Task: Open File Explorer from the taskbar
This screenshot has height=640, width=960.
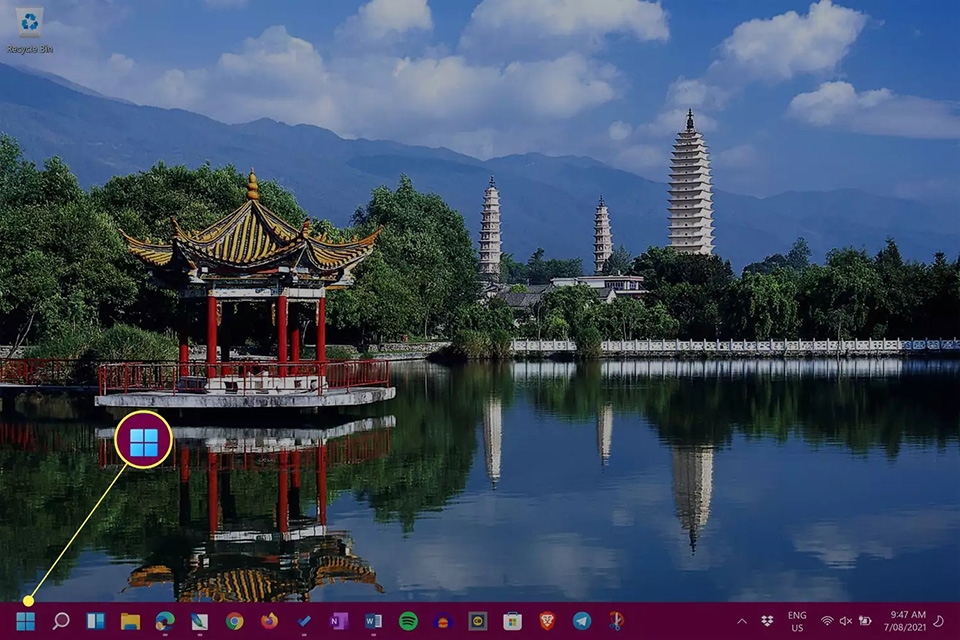Action: 128,622
